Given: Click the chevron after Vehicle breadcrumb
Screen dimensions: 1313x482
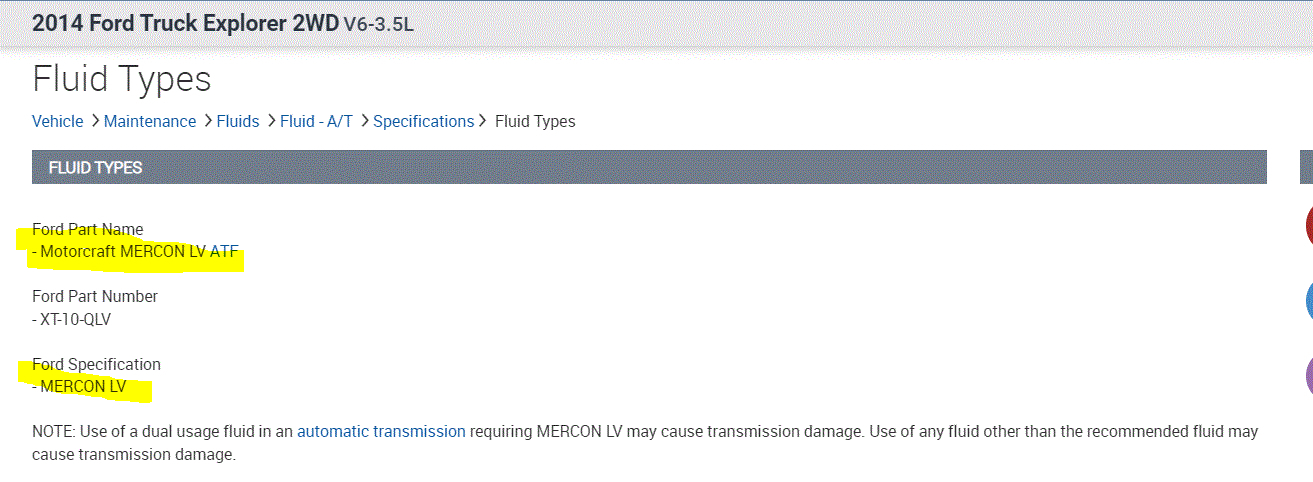Looking at the screenshot, I should coord(94,121).
